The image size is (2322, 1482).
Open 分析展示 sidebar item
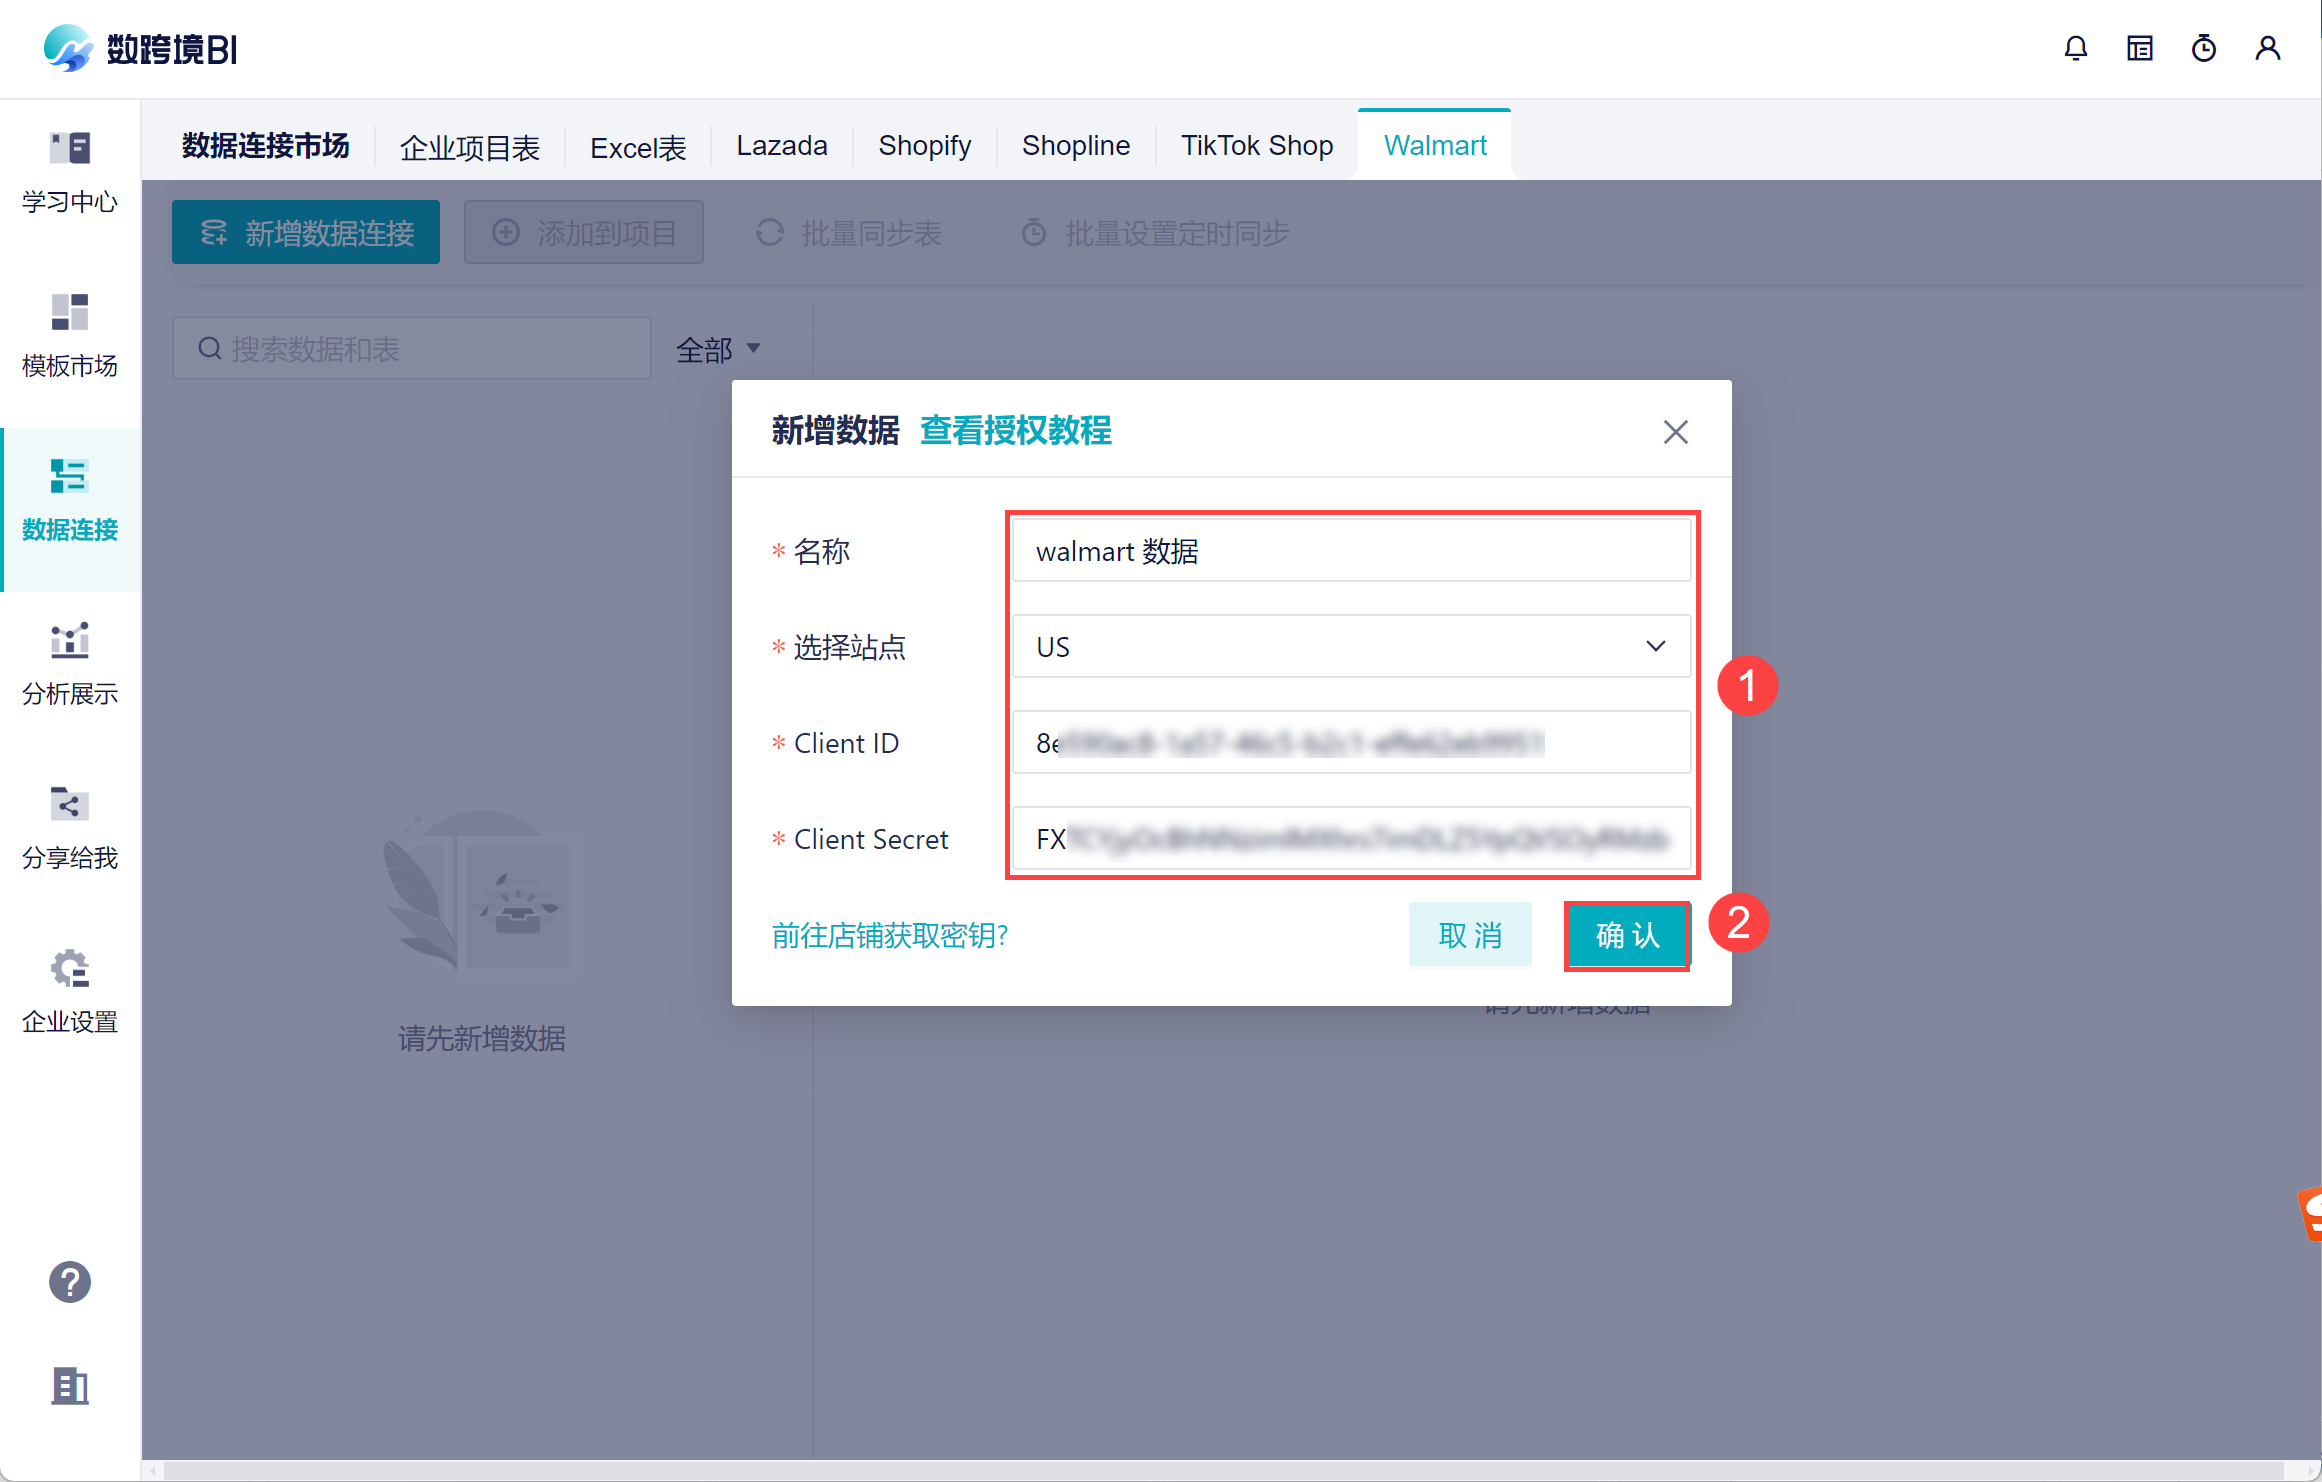[x=70, y=664]
